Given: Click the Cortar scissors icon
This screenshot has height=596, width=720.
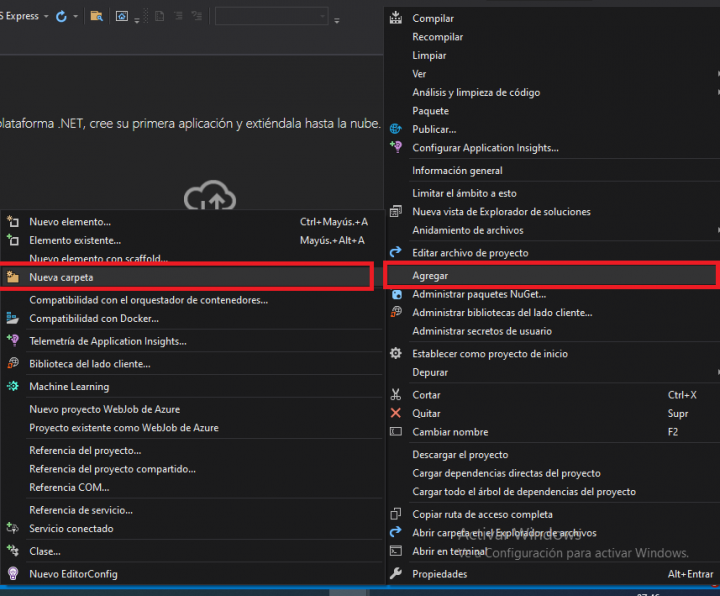Looking at the screenshot, I should 396,395.
